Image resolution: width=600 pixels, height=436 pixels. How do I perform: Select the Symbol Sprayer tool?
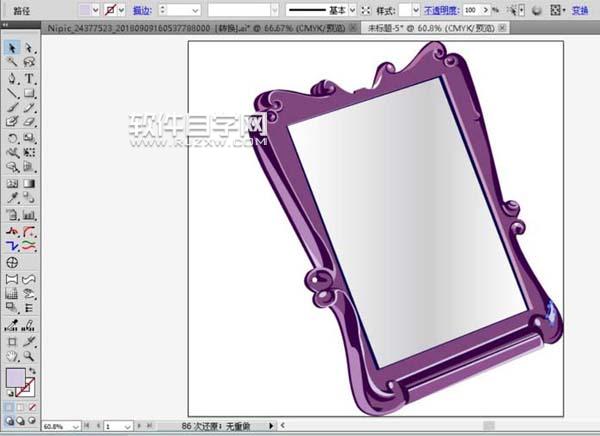coord(12,214)
